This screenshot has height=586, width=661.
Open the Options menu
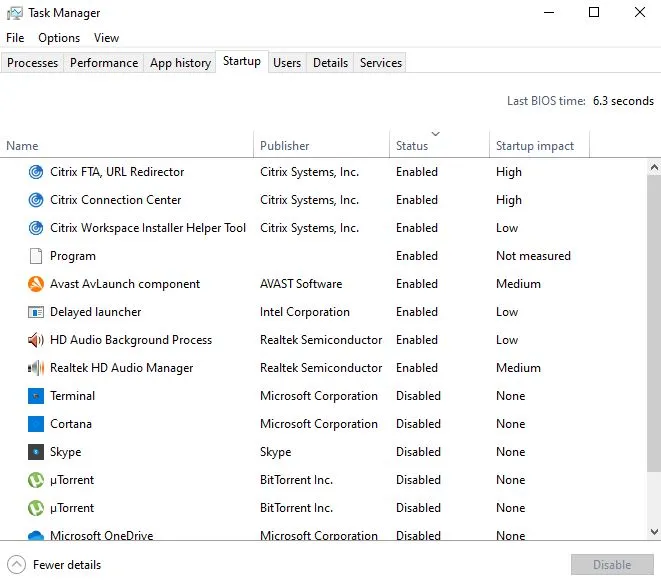[x=59, y=38]
